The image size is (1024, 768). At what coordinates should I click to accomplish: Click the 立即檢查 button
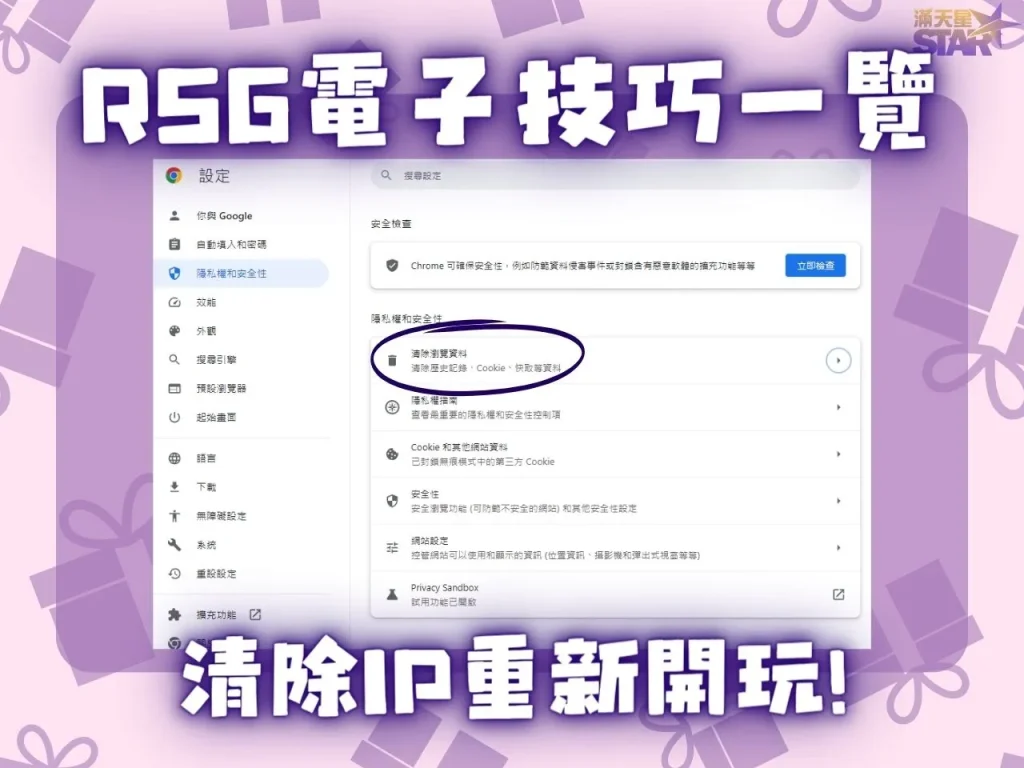point(815,266)
